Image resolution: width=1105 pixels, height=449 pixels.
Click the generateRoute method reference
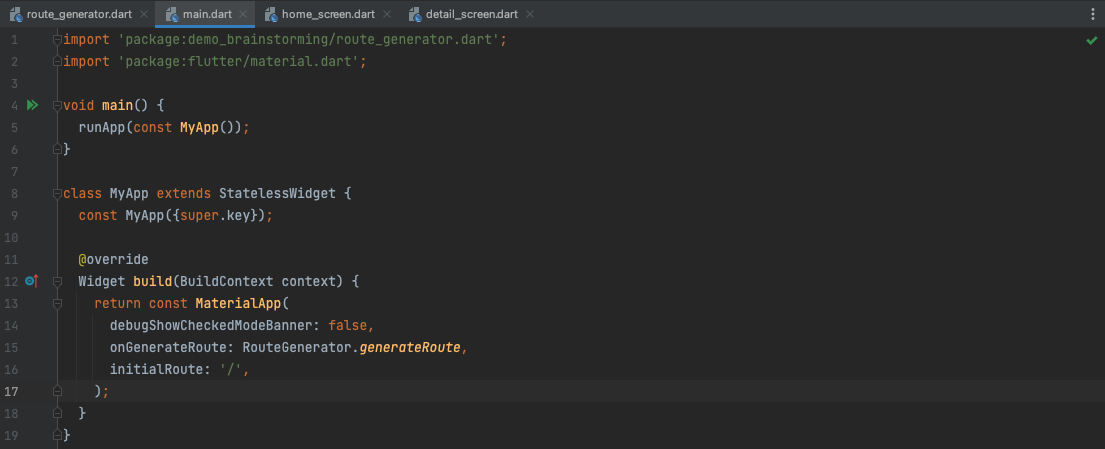[x=410, y=347]
